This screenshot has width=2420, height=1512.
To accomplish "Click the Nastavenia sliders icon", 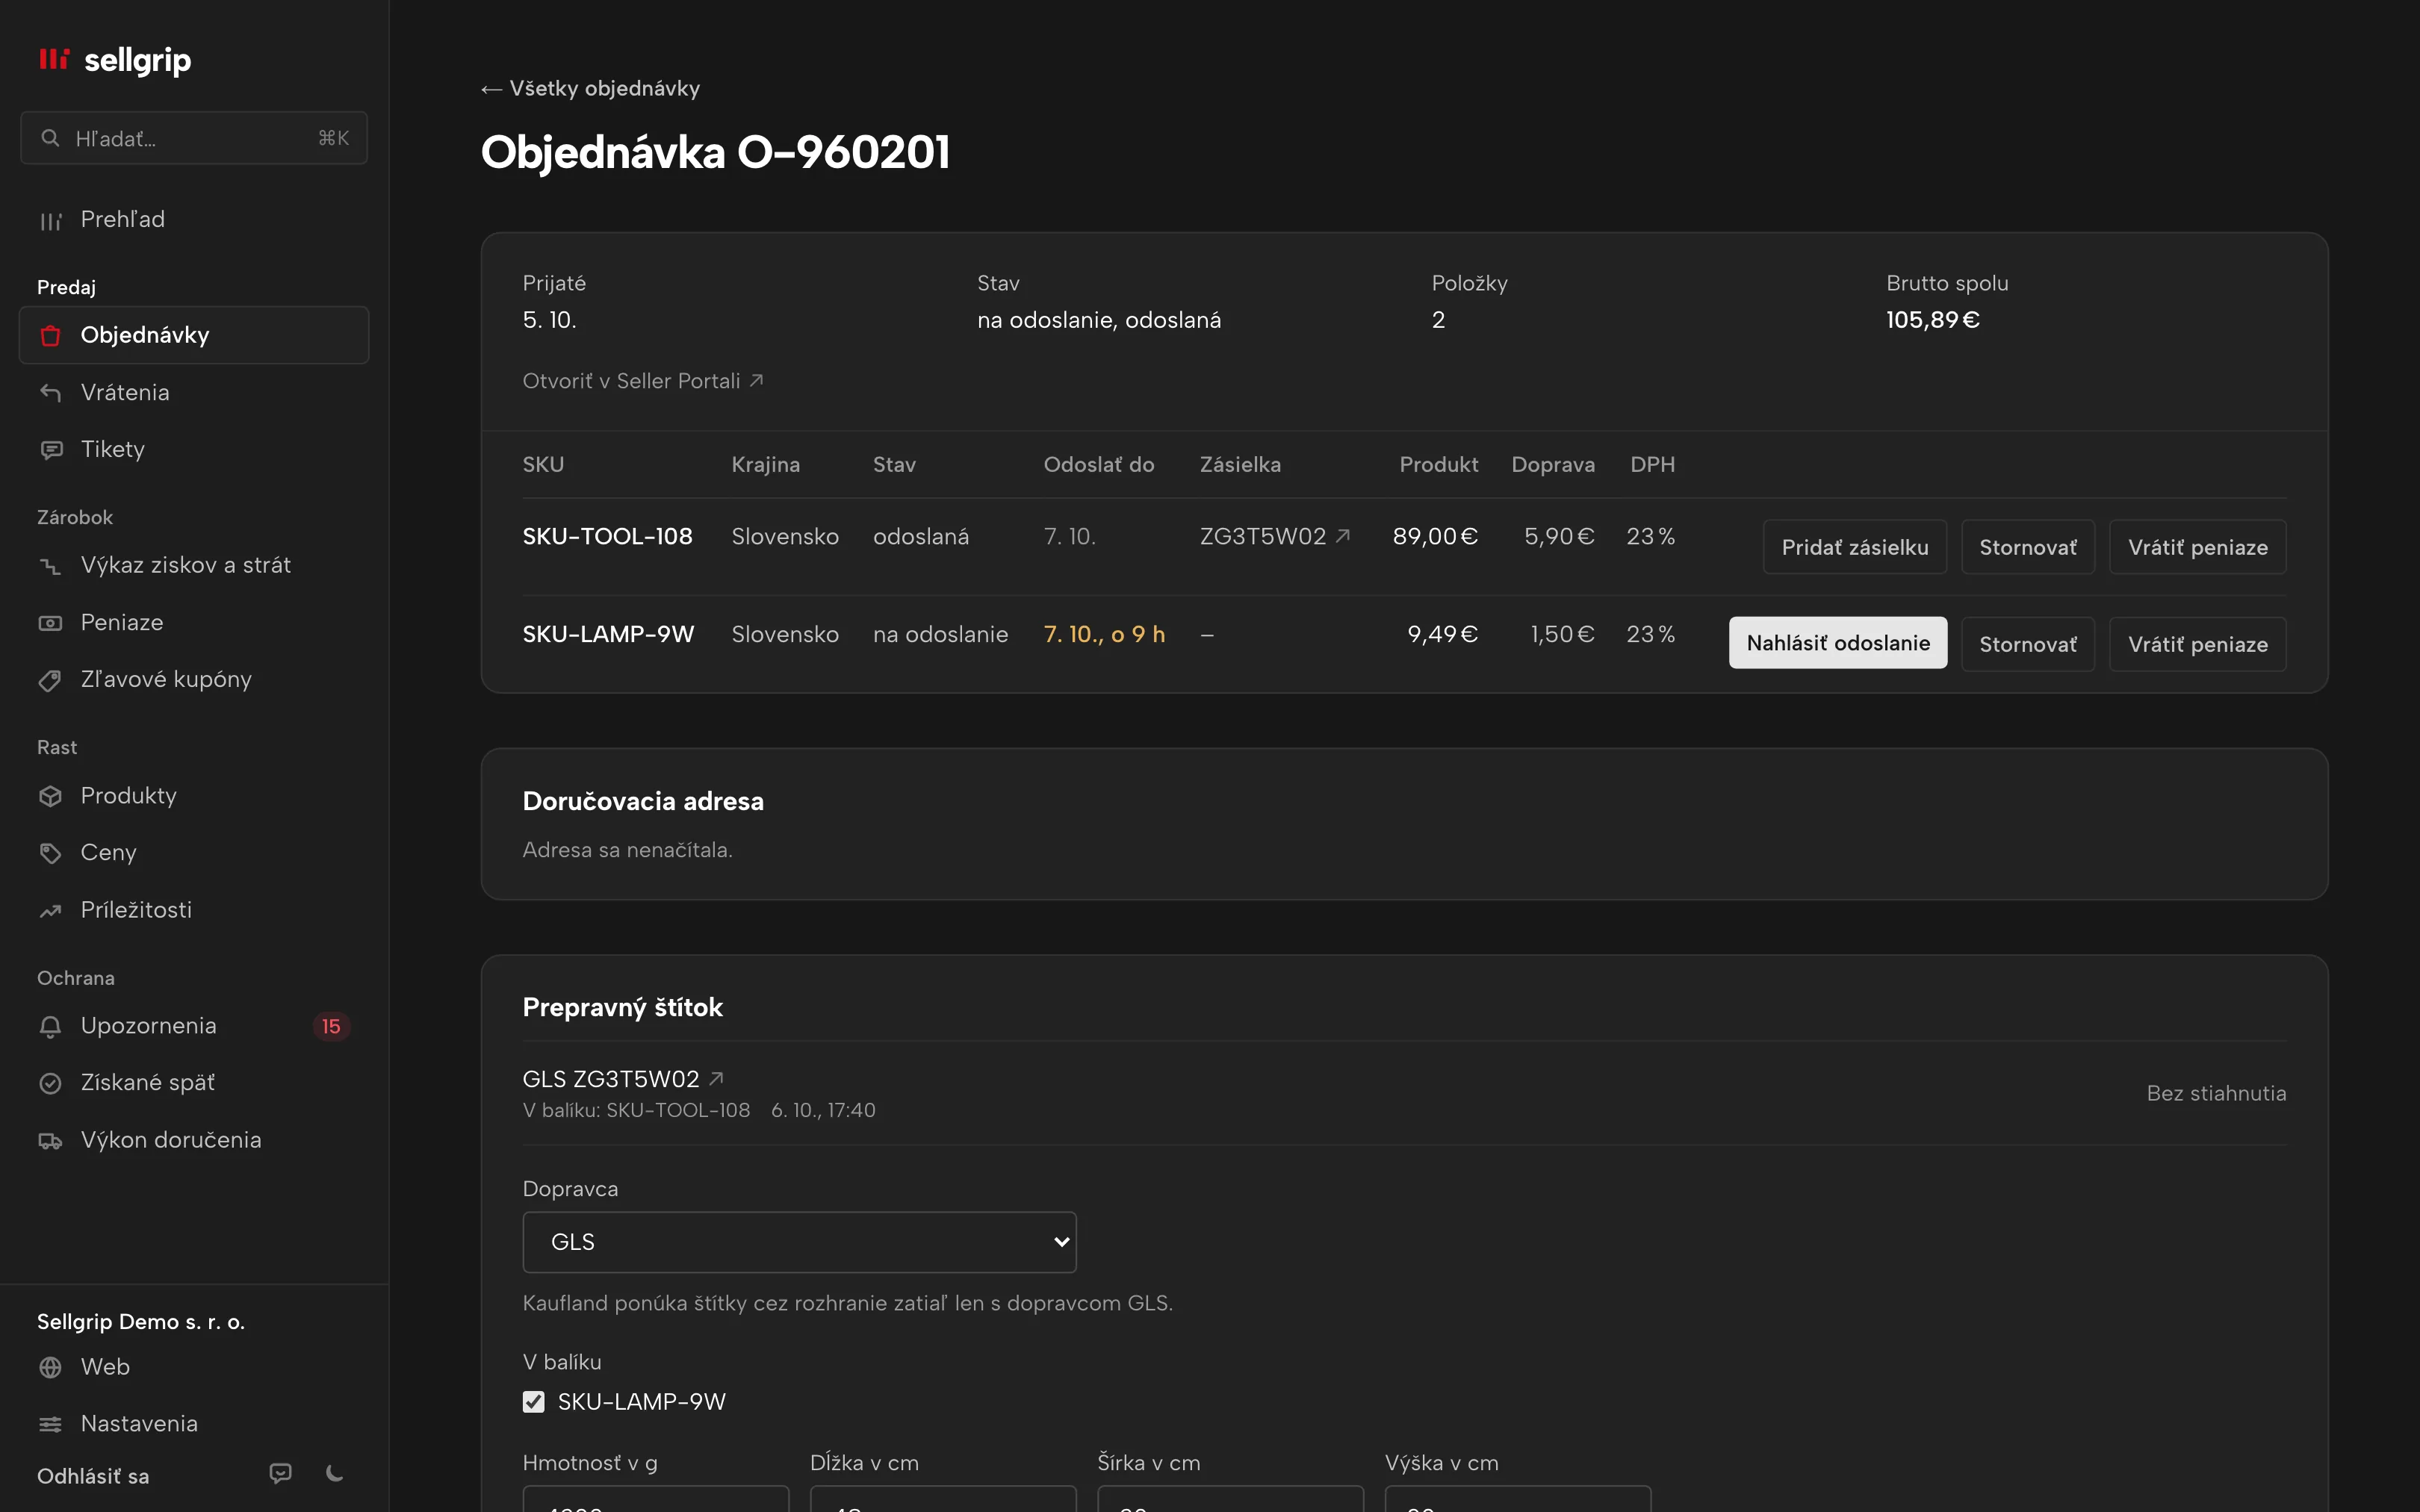I will (50, 1424).
